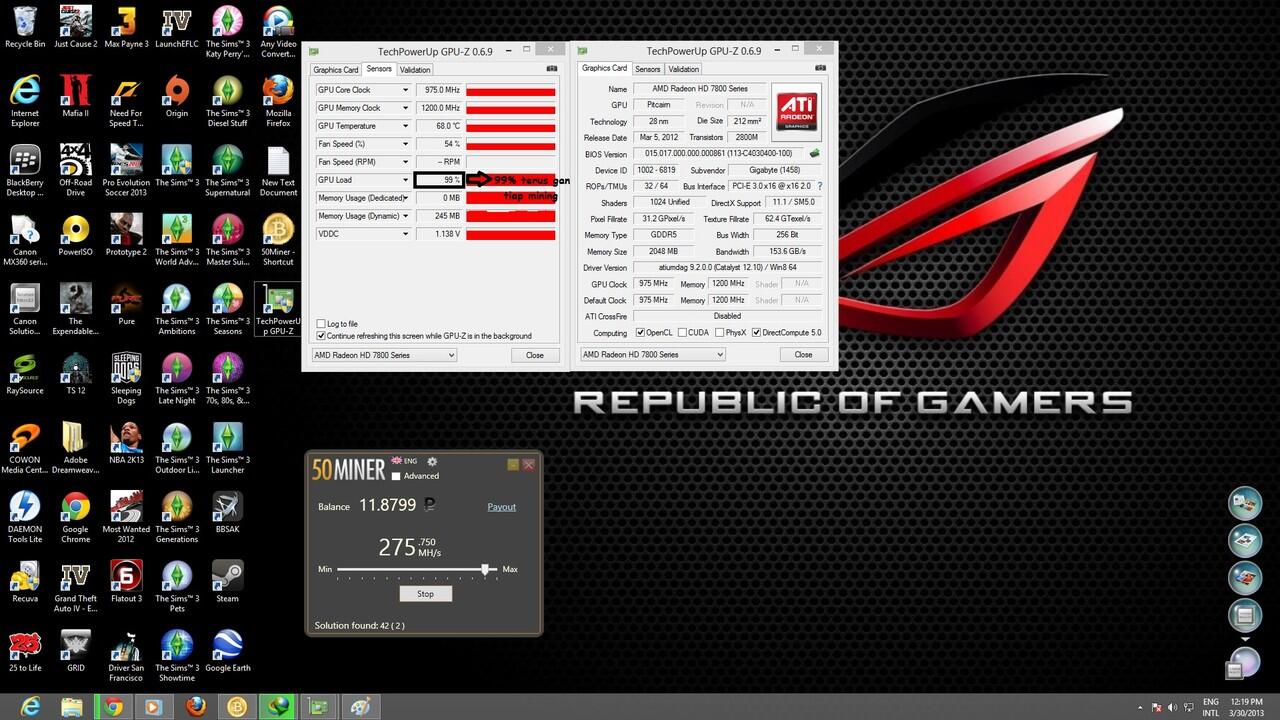
Task: Open File Explorer from the taskbar
Action: pyautogui.click(x=72, y=706)
